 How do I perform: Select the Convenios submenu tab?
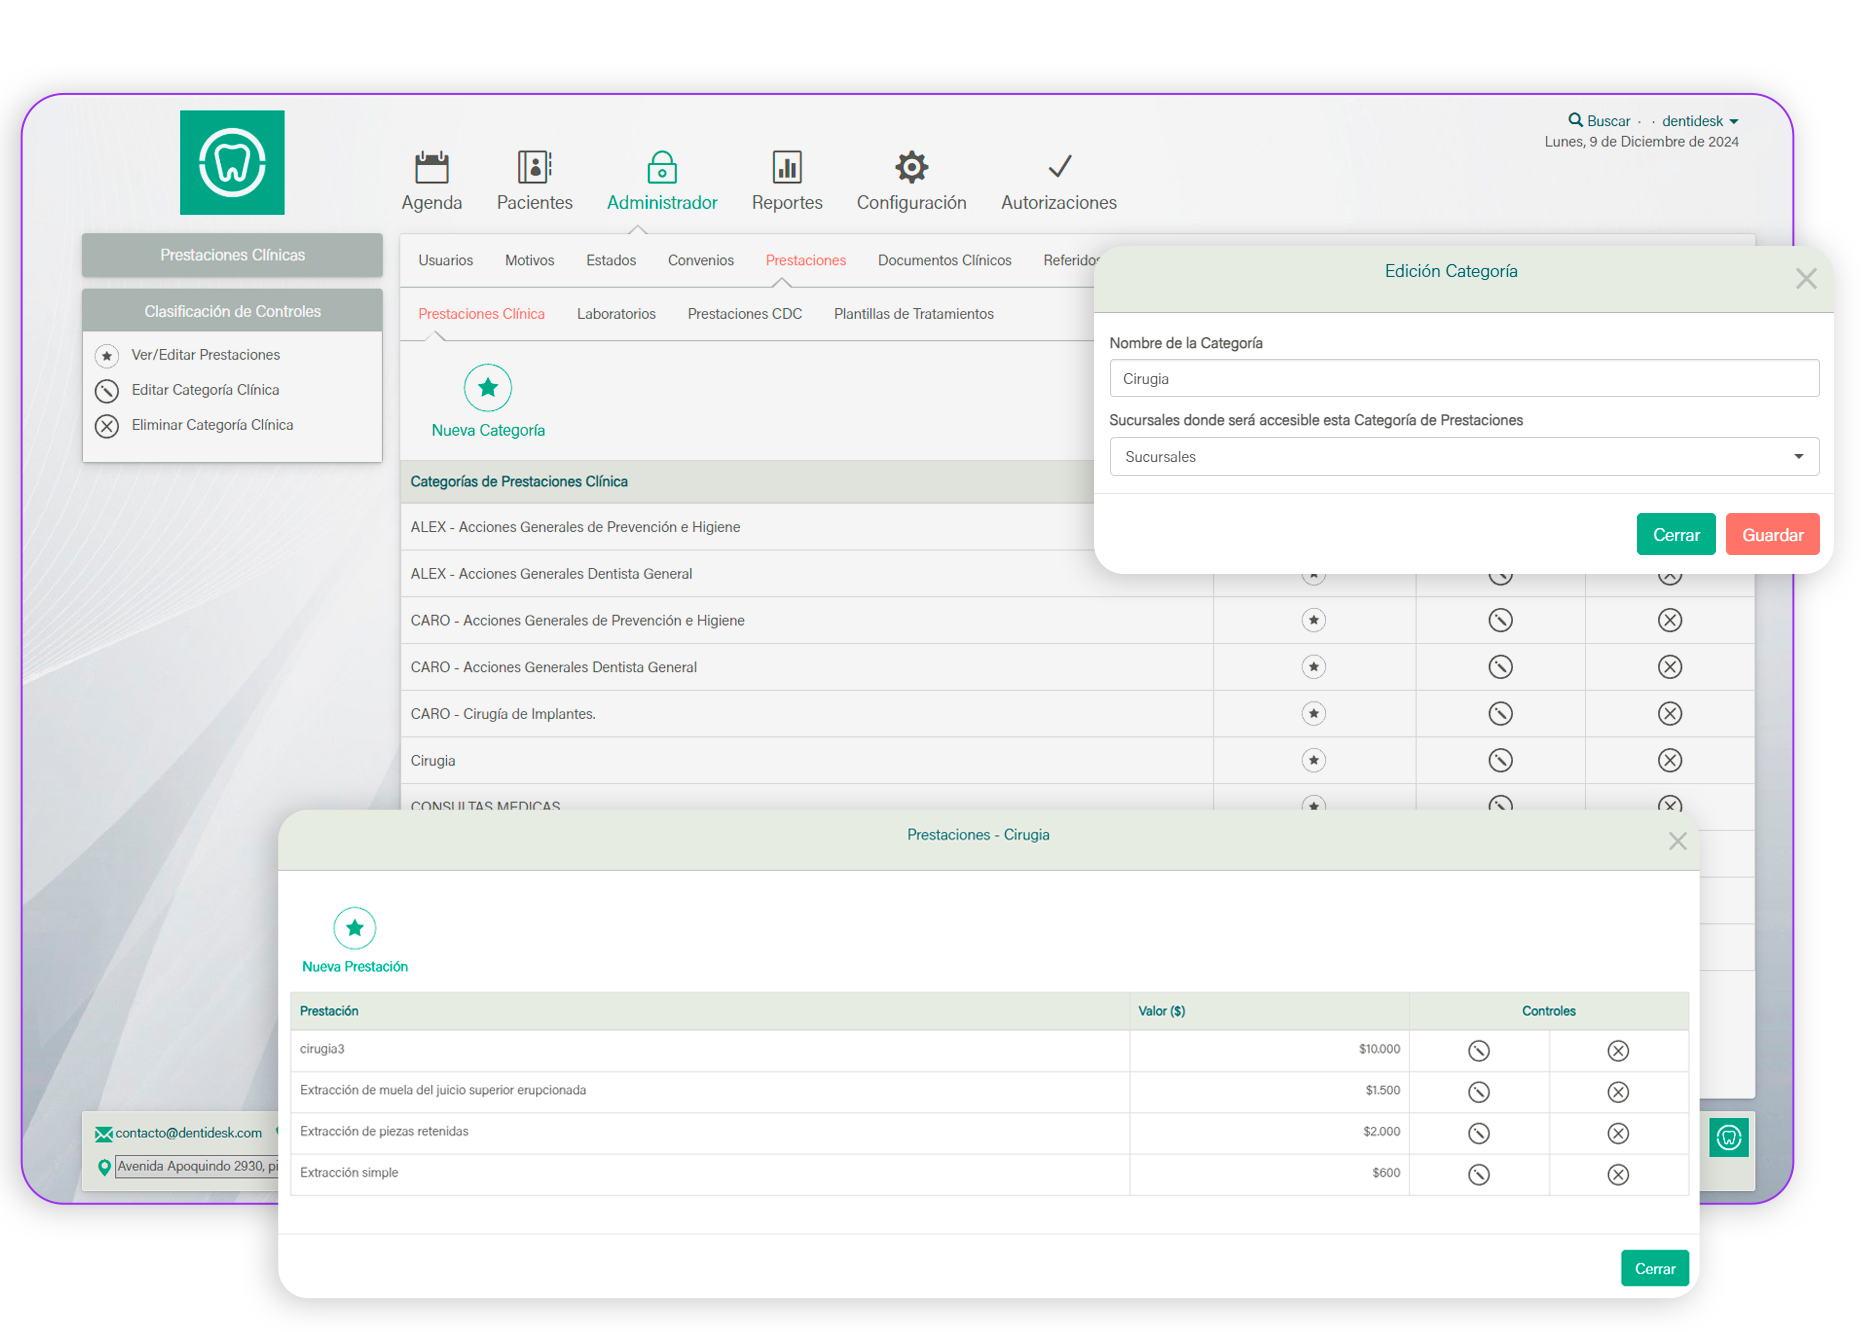click(700, 260)
